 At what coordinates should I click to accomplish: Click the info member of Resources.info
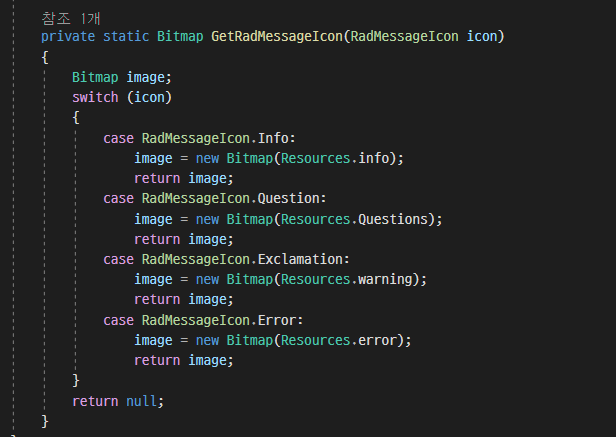point(377,158)
